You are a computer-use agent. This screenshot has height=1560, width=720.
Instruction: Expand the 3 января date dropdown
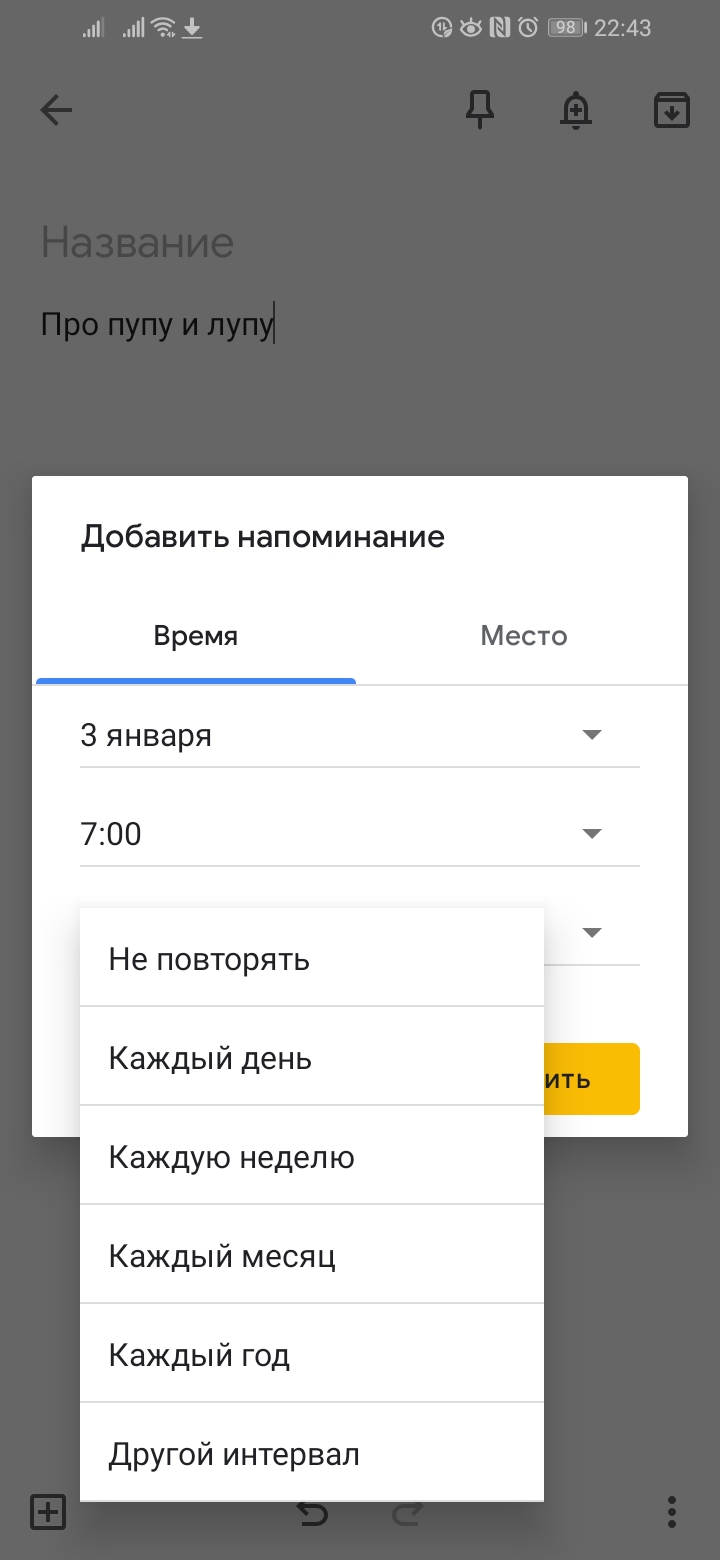click(x=360, y=736)
